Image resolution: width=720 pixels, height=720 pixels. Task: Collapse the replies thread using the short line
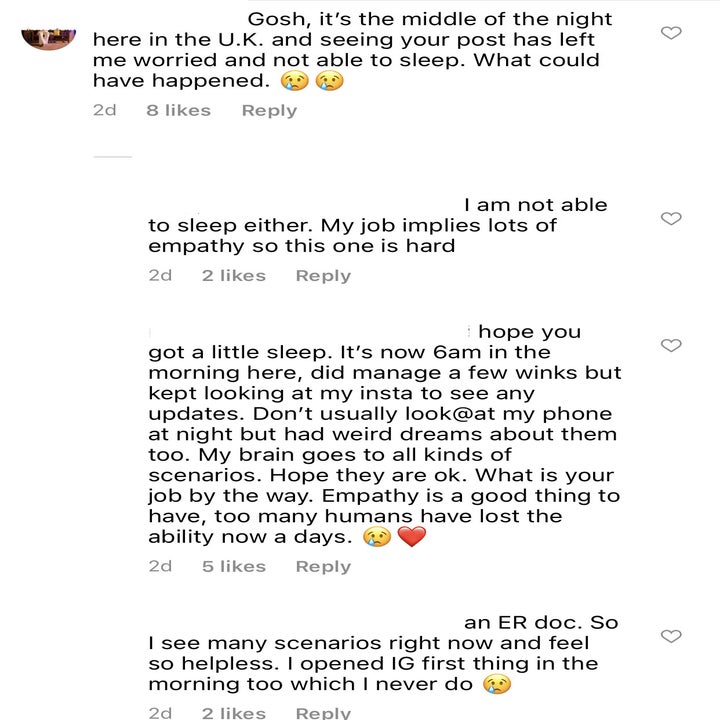[112, 157]
